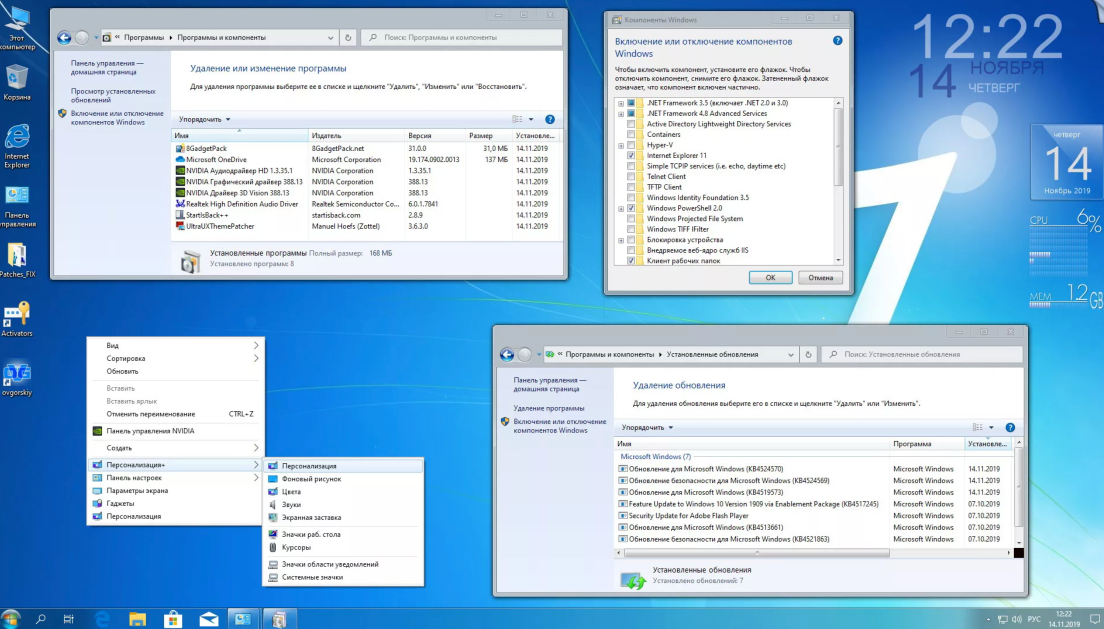Click the network icon in system tray

[x=1003, y=619]
